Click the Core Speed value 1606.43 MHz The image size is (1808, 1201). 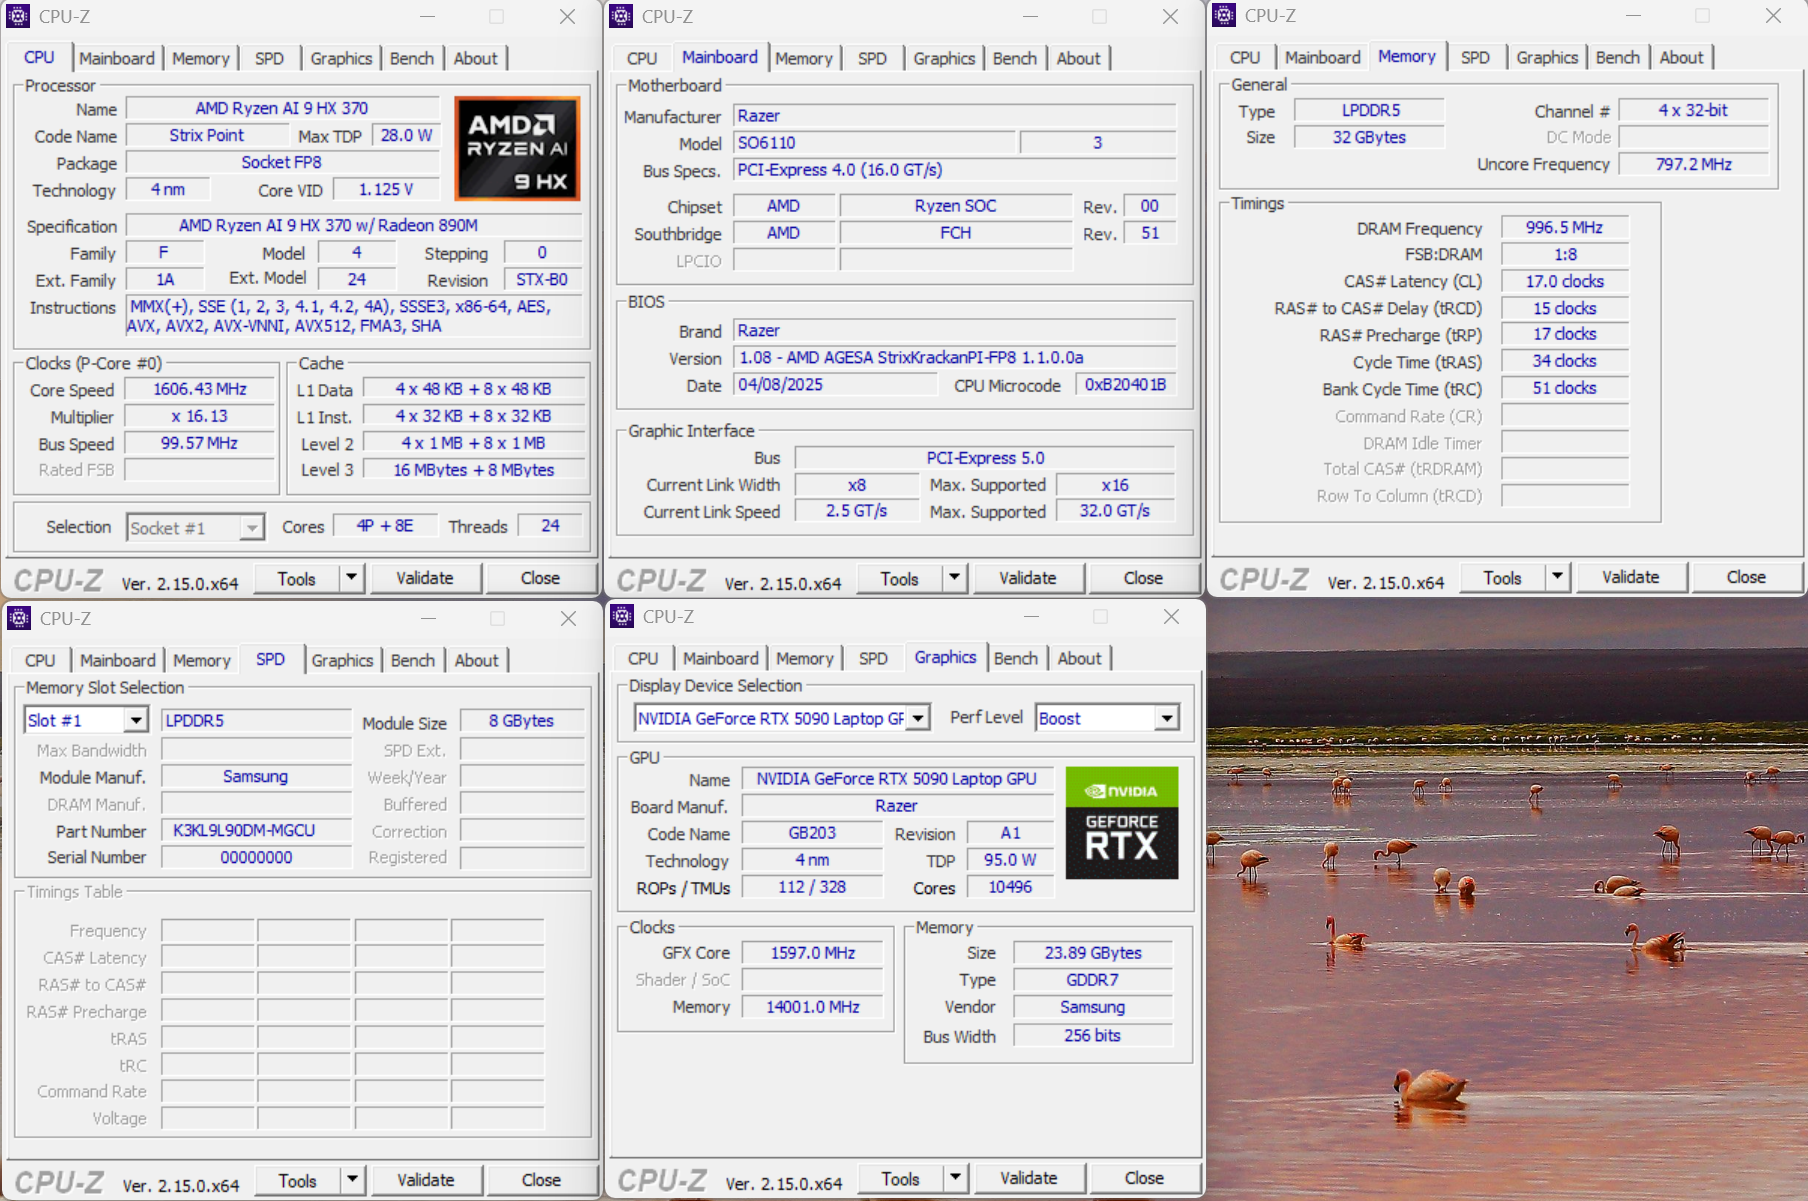(x=200, y=389)
